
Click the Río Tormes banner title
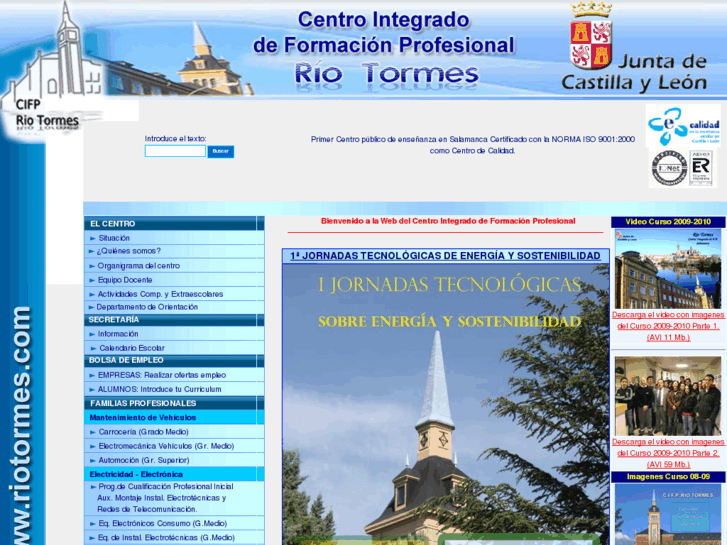(387, 74)
